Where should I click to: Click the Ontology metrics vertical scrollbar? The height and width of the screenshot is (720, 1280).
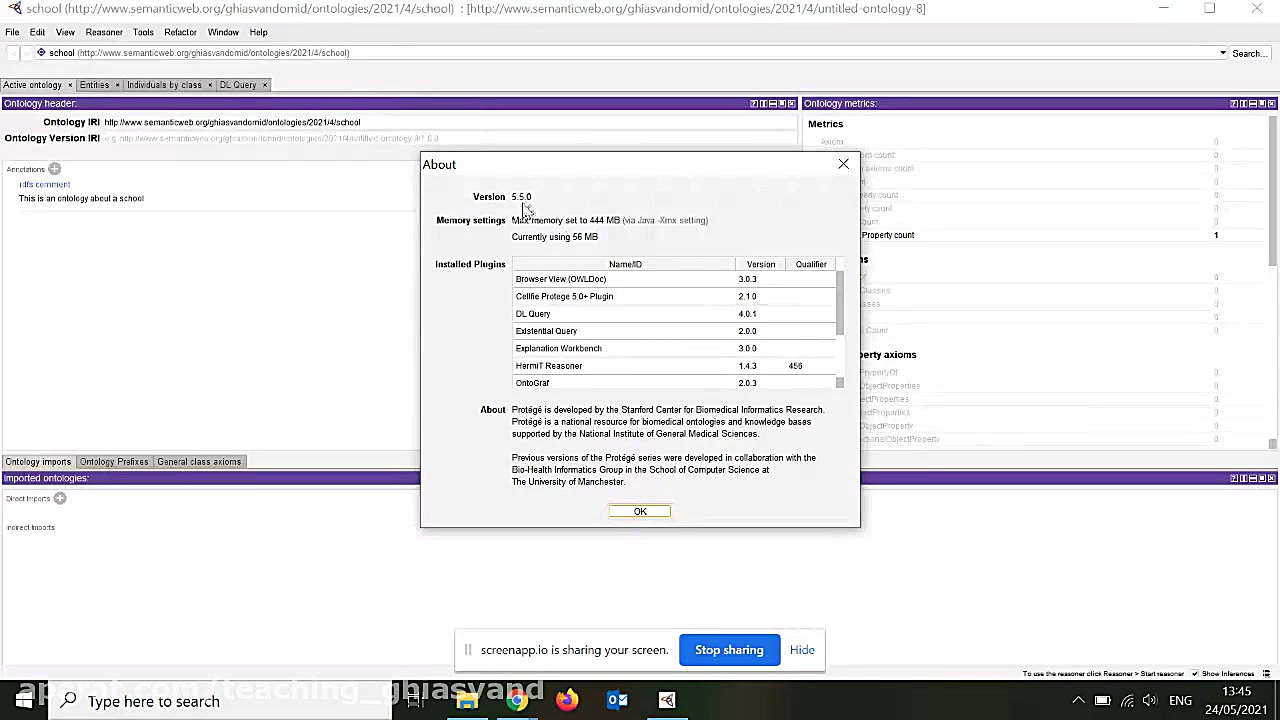[x=1272, y=190]
